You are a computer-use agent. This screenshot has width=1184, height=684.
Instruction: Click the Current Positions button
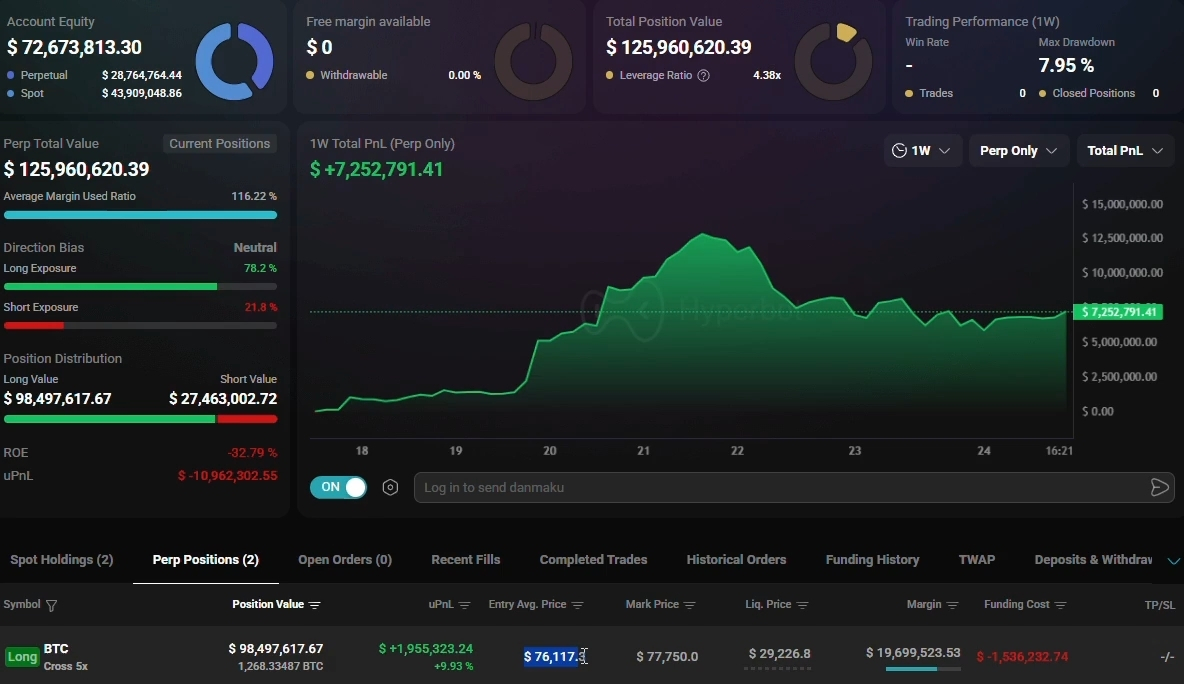[x=220, y=143]
